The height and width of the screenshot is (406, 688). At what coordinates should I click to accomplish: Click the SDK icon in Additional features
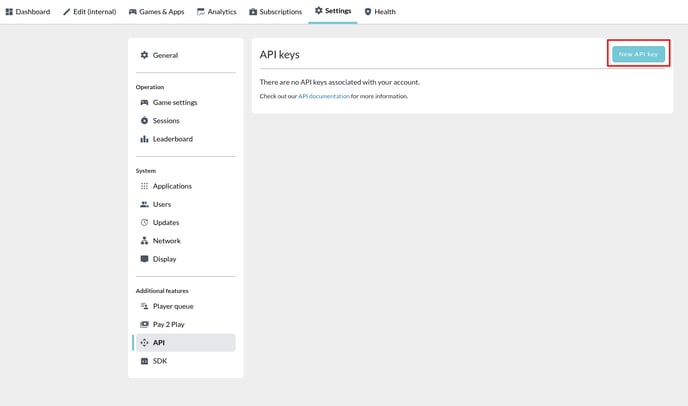pos(144,361)
